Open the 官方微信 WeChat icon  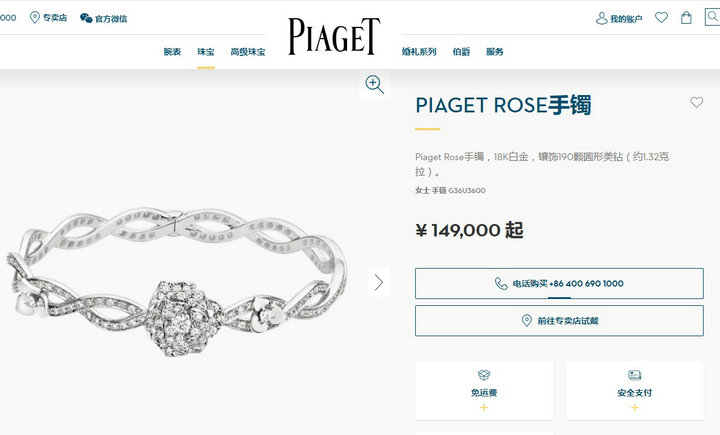86,18
